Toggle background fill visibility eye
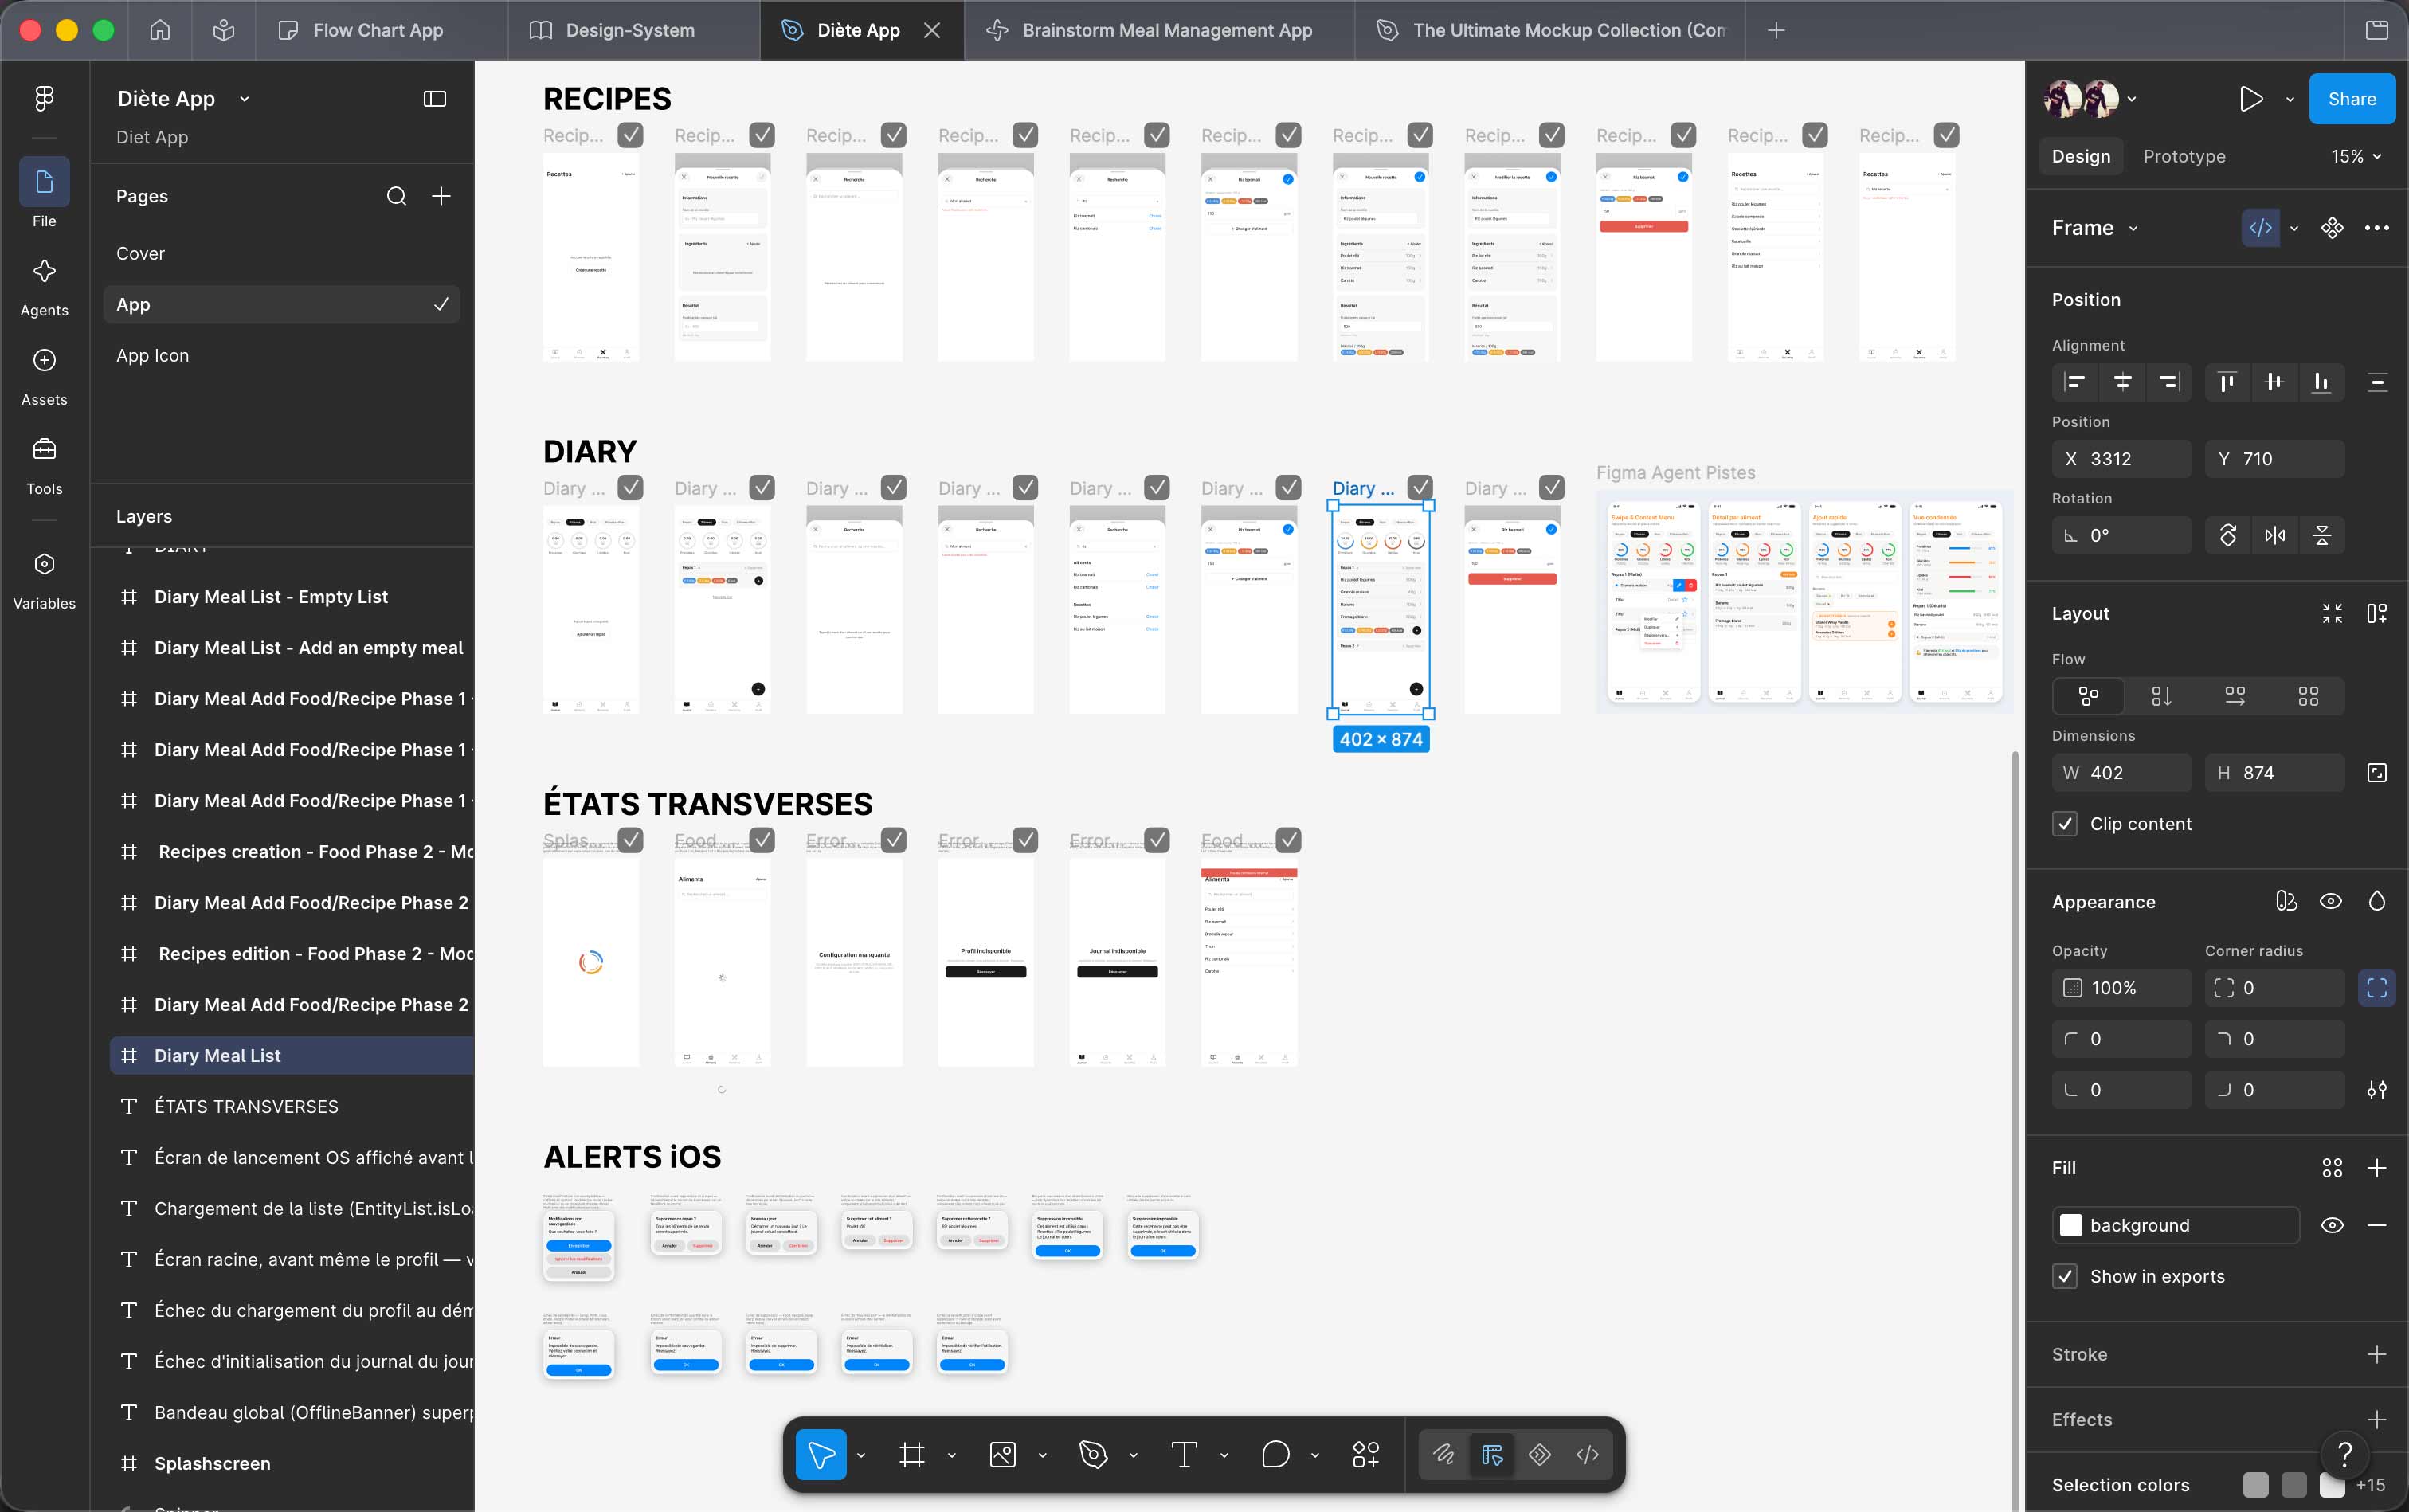2409x1512 pixels. click(2332, 1225)
